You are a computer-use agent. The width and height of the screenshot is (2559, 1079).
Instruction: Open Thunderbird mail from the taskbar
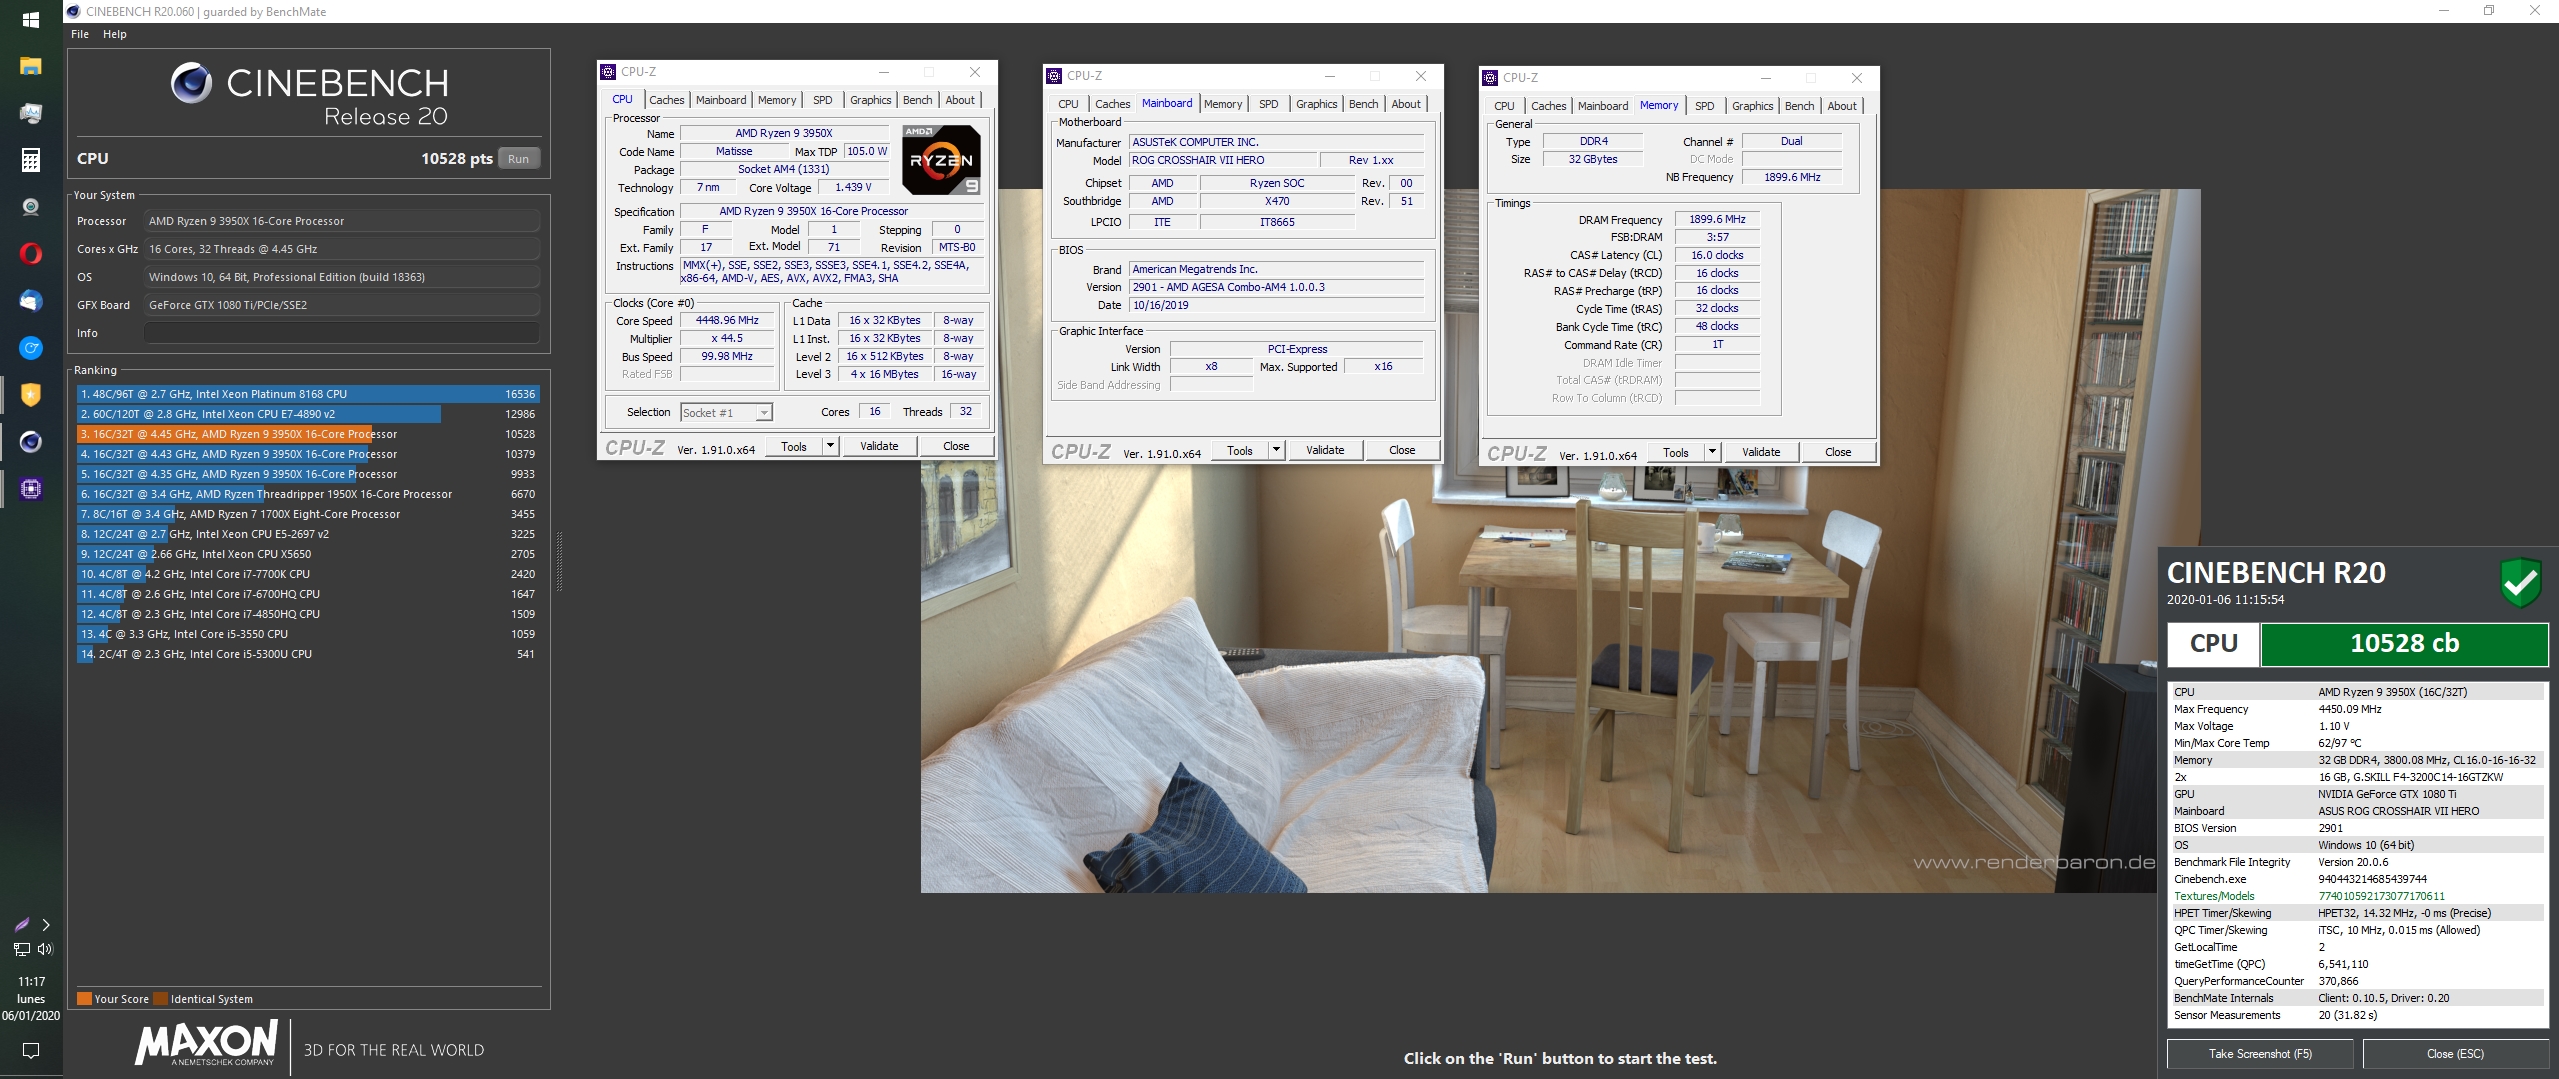pyautogui.click(x=31, y=301)
